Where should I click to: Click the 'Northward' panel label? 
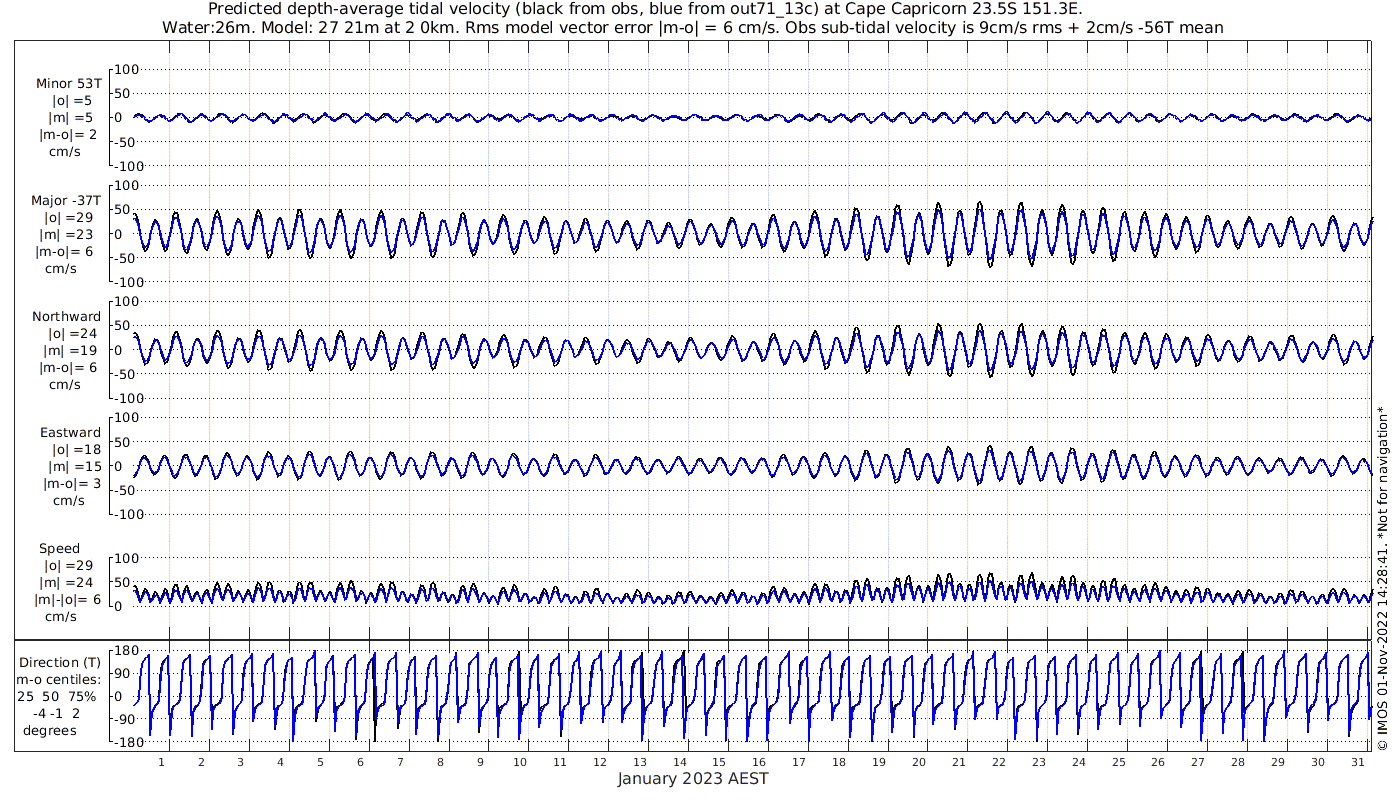[67, 316]
